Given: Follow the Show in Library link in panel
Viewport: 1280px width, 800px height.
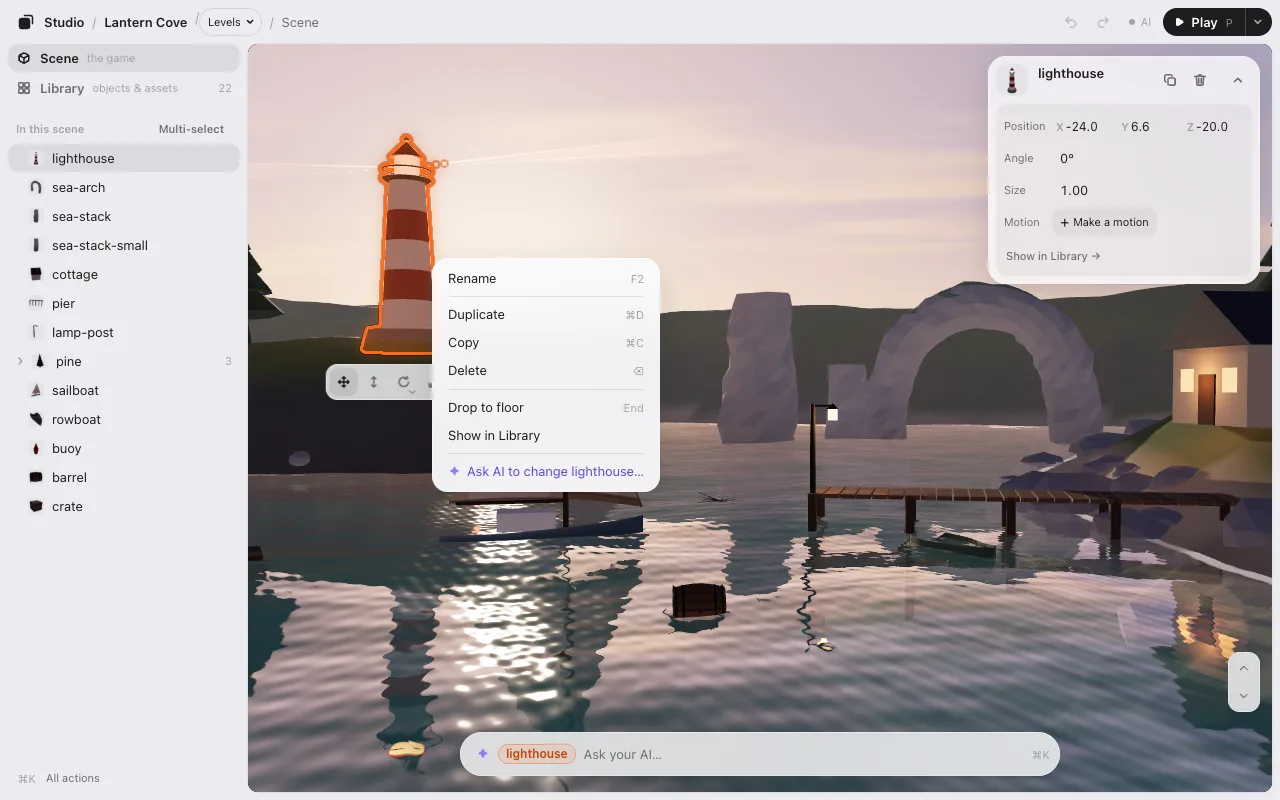Looking at the screenshot, I should coord(1053,256).
